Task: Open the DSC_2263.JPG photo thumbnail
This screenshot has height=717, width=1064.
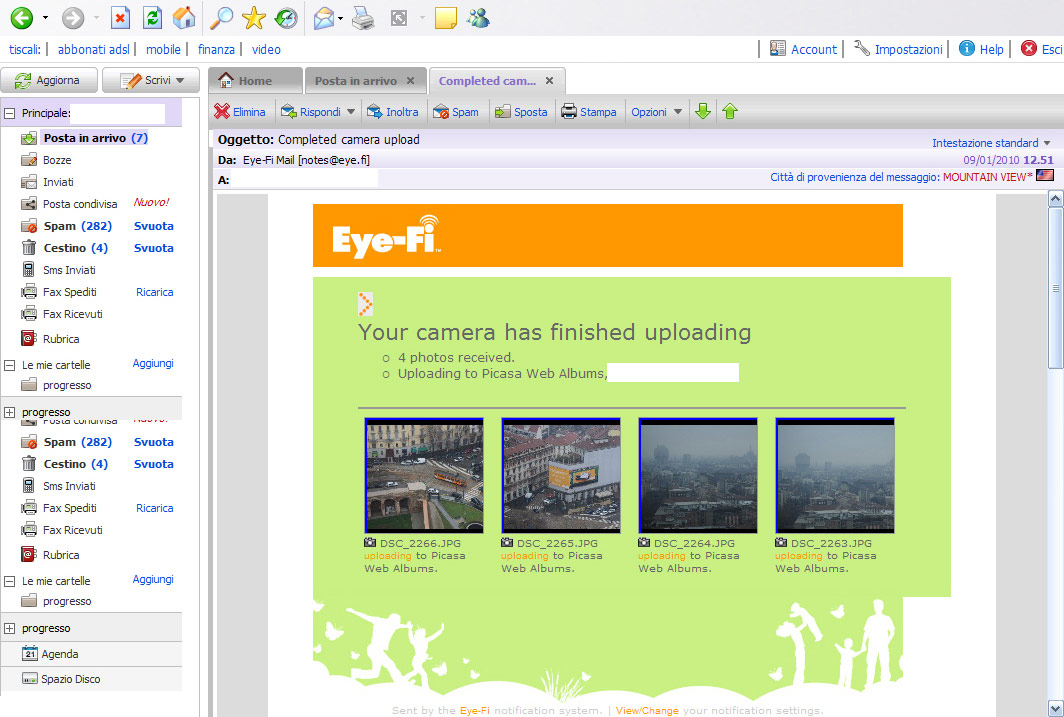Action: (835, 476)
